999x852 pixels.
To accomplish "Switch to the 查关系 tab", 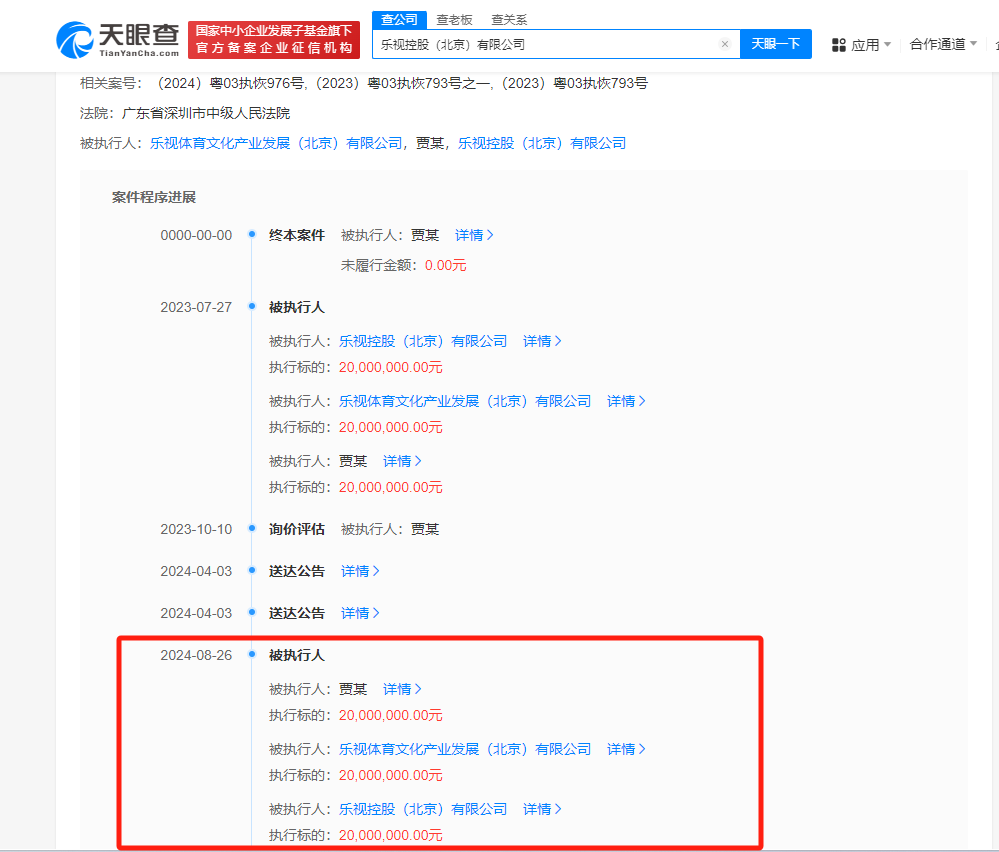I will (510, 19).
